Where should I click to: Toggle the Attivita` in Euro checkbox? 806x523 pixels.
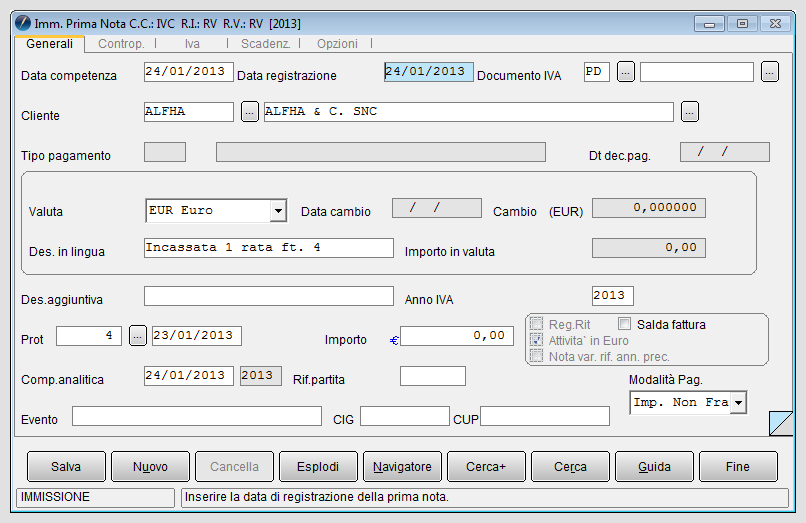click(x=537, y=340)
